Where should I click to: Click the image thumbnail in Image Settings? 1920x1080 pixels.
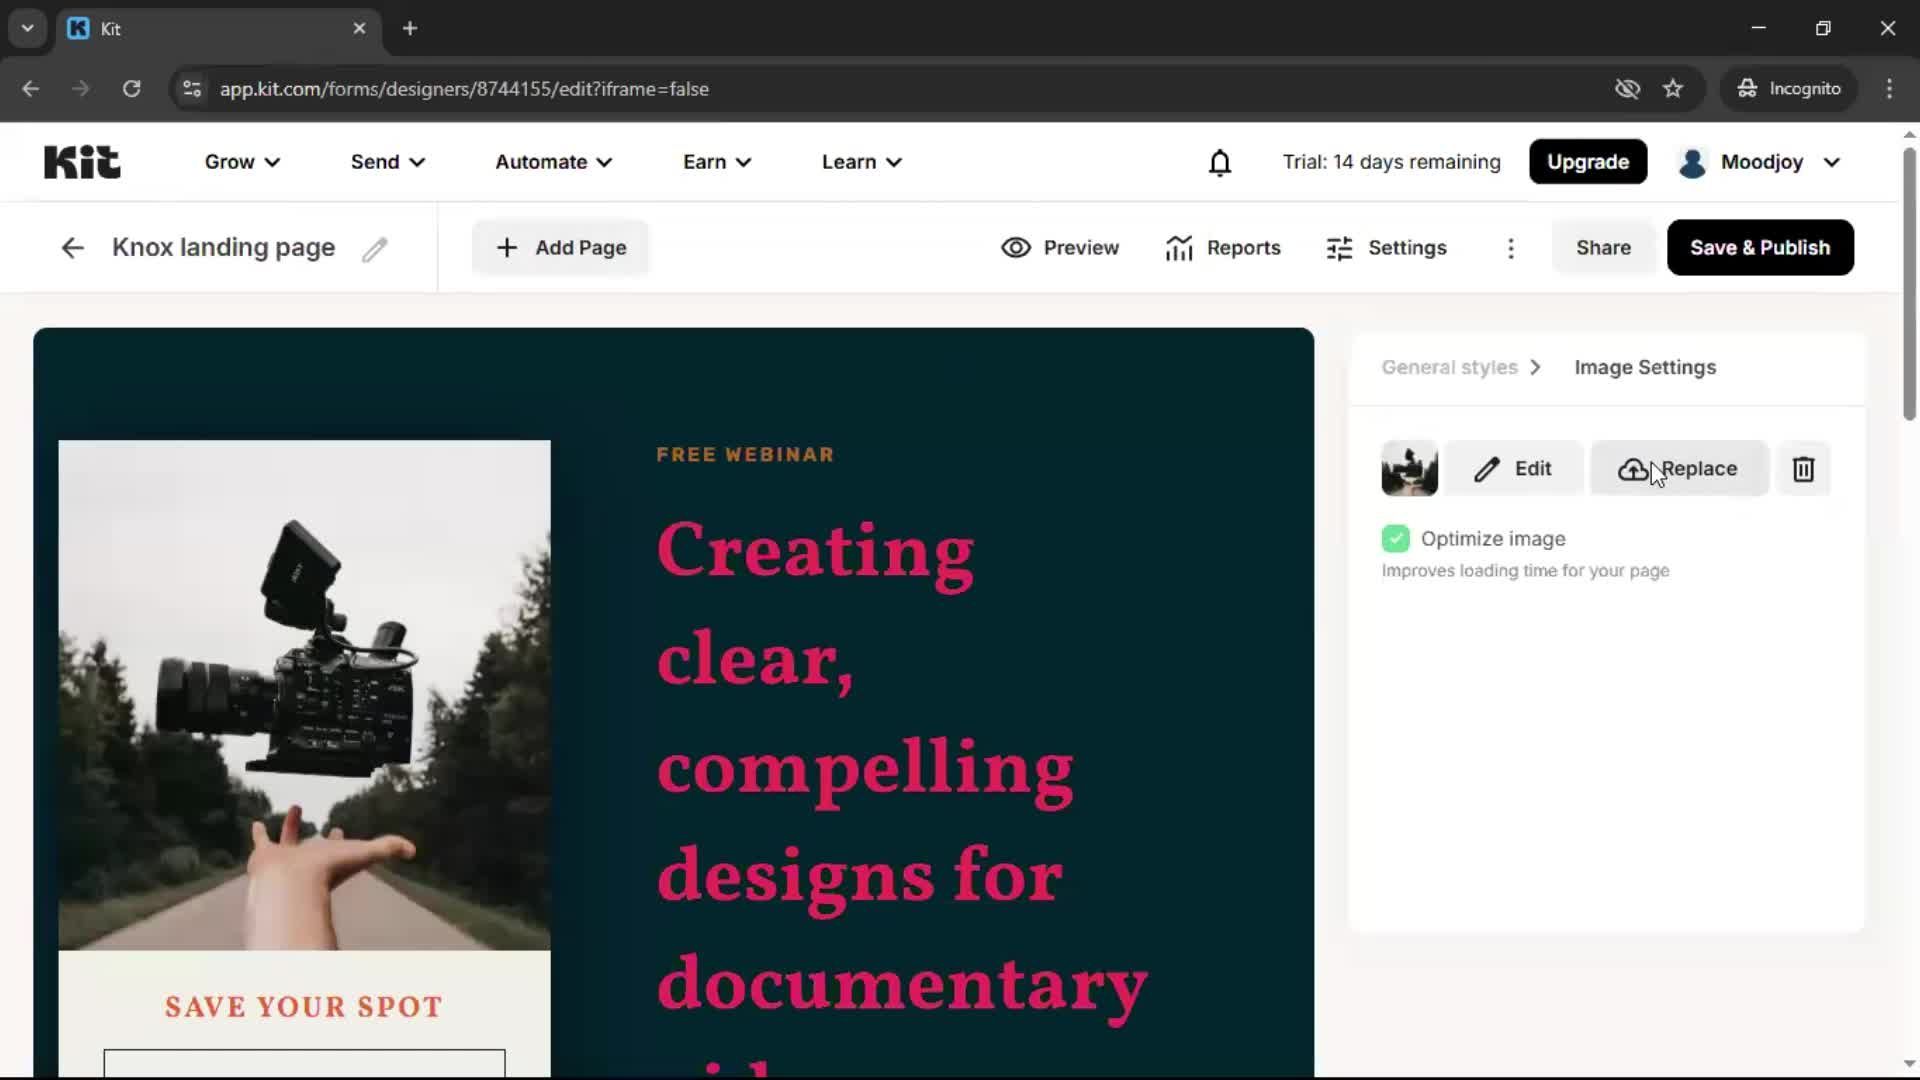pyautogui.click(x=1409, y=468)
